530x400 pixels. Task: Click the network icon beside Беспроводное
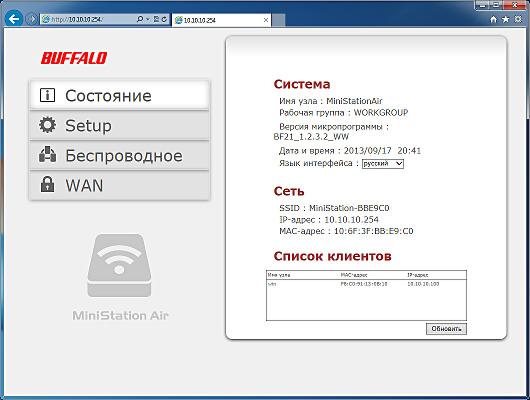coord(47,154)
